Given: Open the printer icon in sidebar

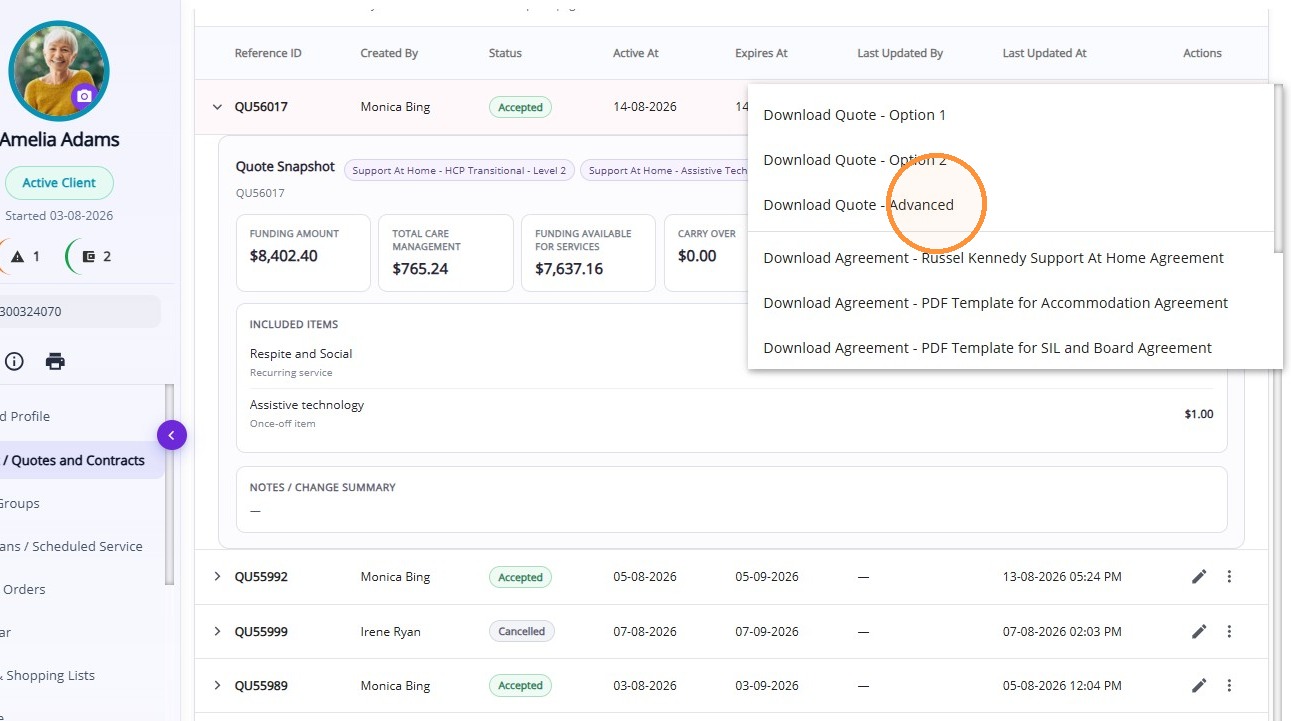Looking at the screenshot, I should click(55, 361).
